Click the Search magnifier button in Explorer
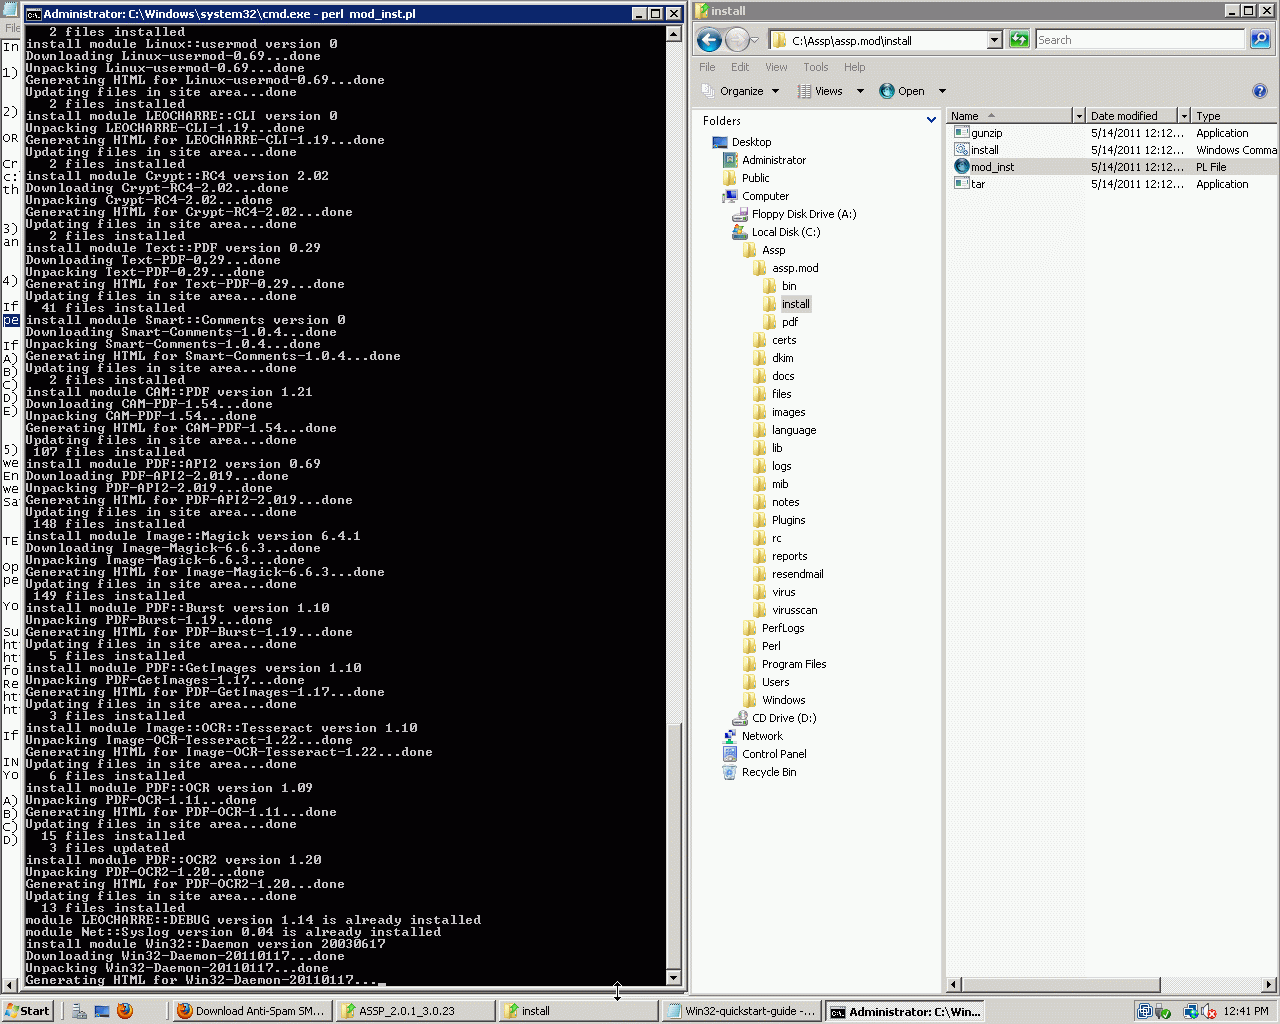The image size is (1280, 1024). click(1260, 40)
